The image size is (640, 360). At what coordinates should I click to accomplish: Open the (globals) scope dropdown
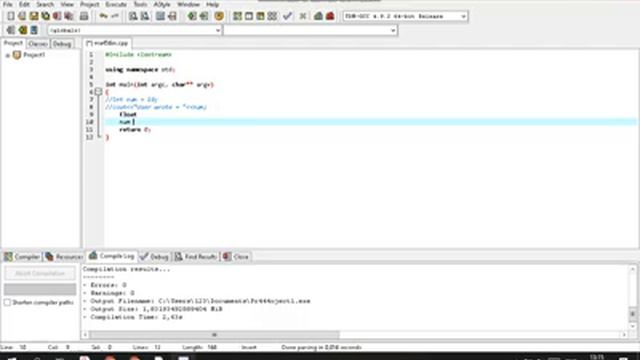pyautogui.click(x=218, y=30)
